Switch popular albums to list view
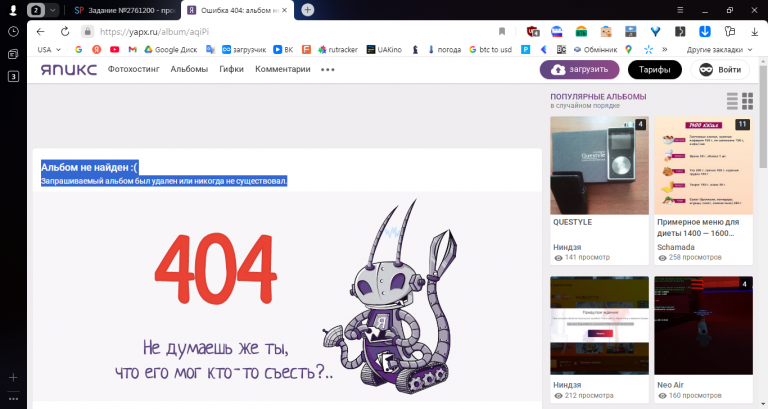 click(x=732, y=101)
